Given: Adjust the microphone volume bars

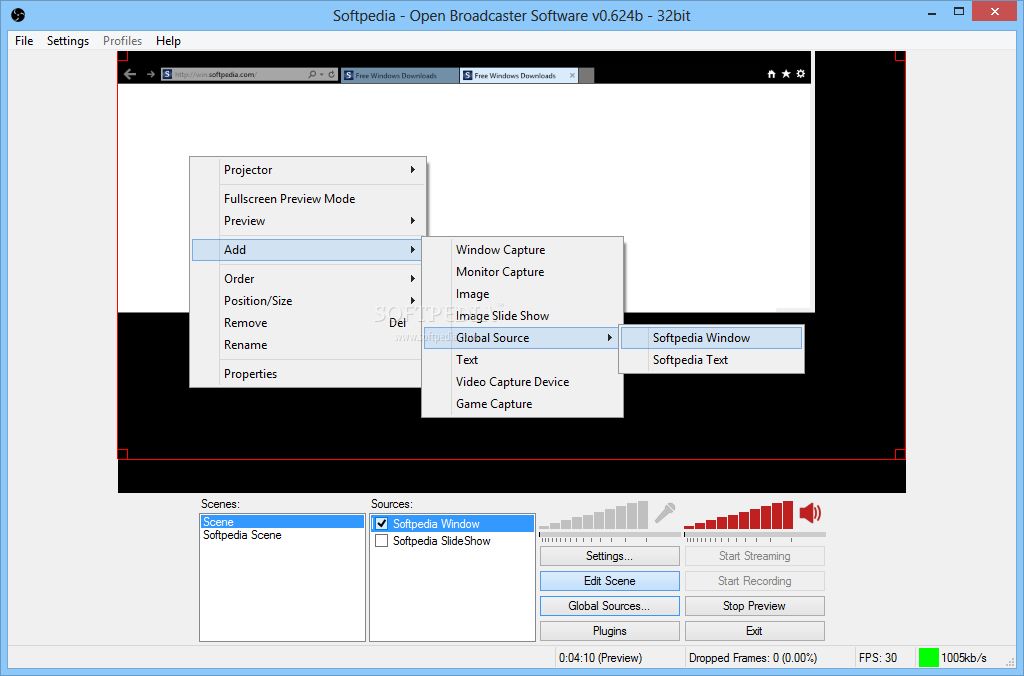Looking at the screenshot, I should pos(594,515).
